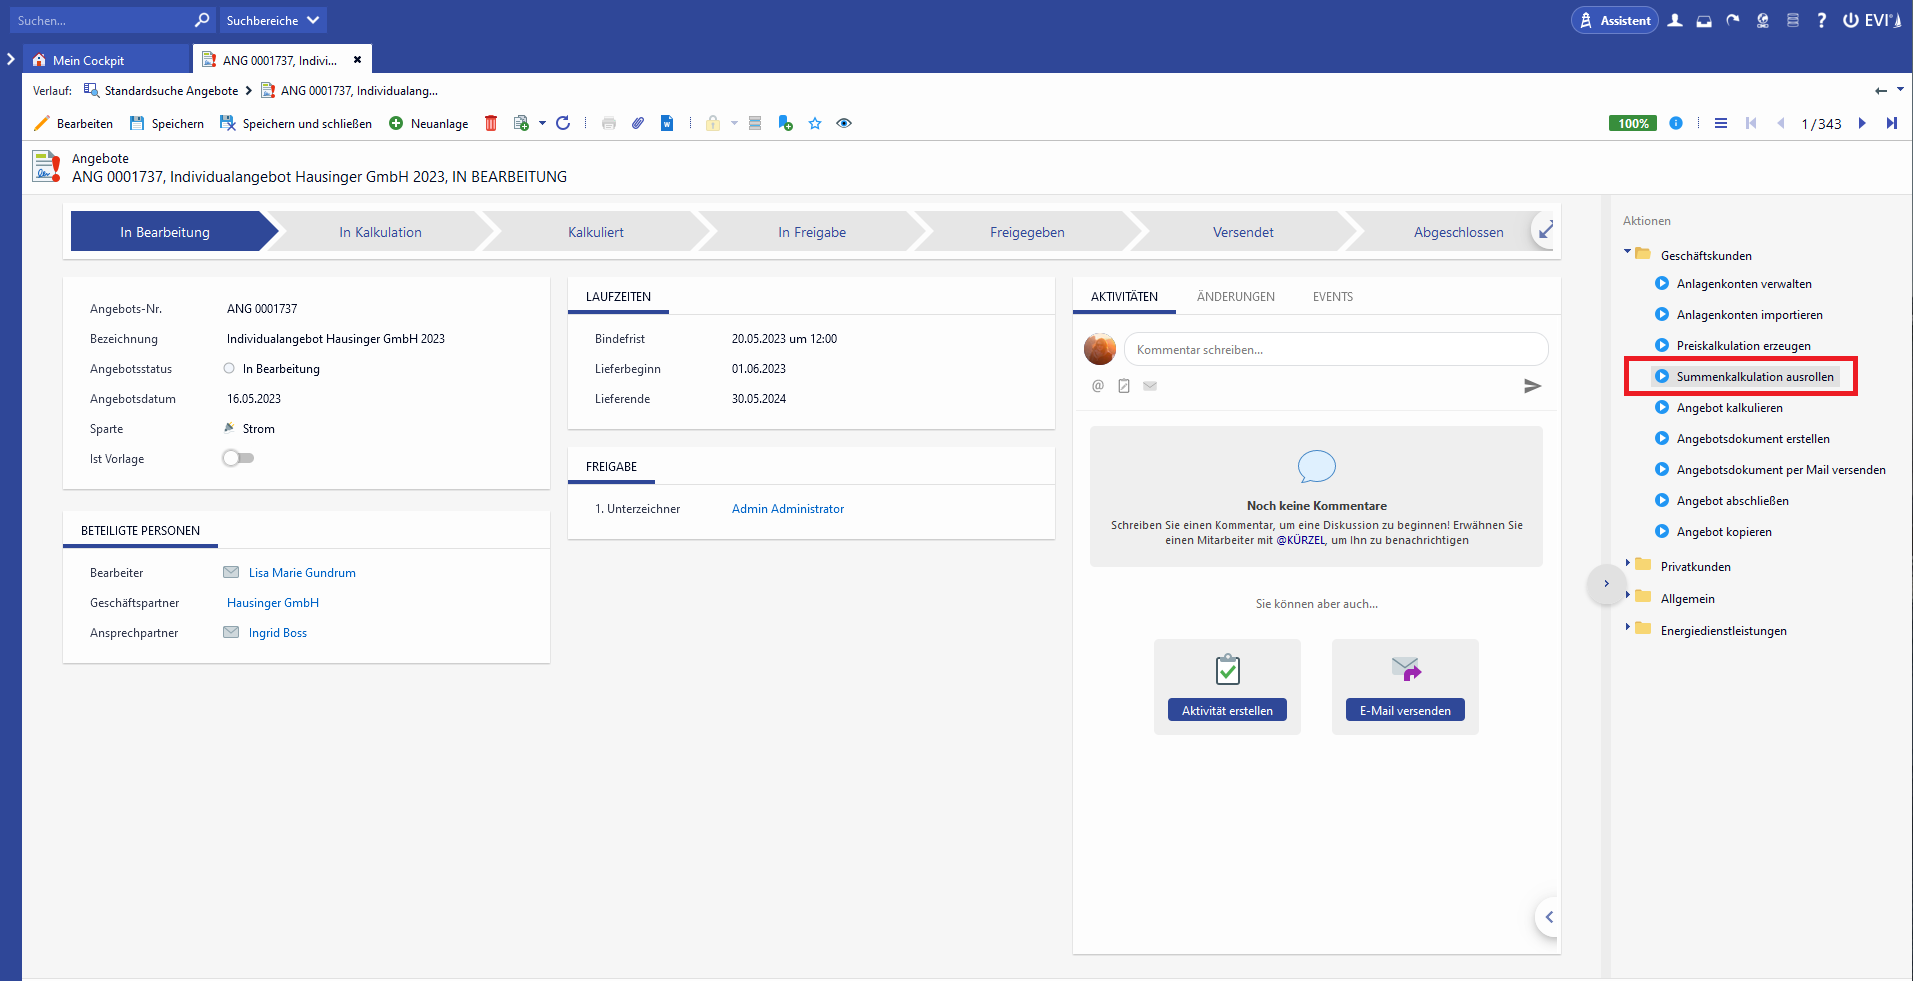Go to the next record arrow
1913x981 pixels.
pyautogui.click(x=1862, y=123)
